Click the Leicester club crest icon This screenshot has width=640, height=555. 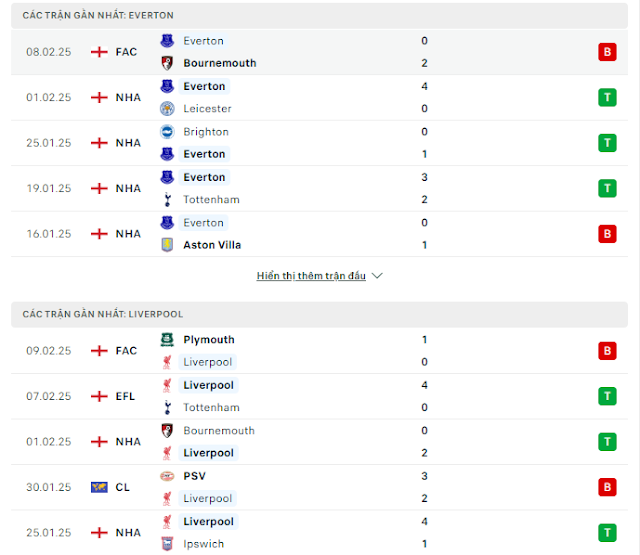[167, 109]
